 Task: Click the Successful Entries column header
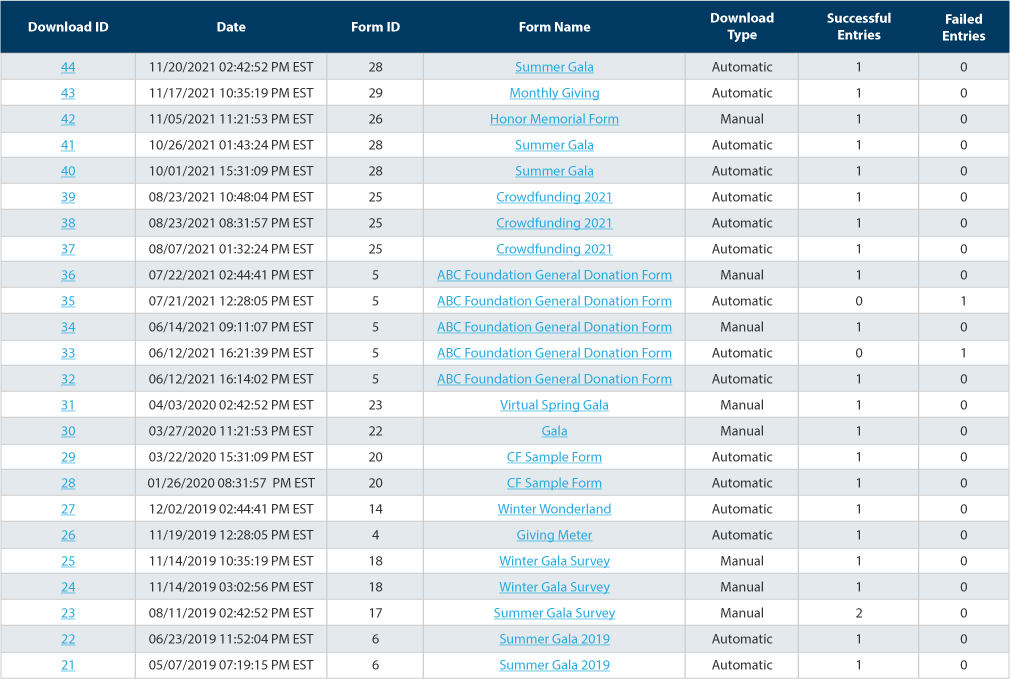pyautogui.click(x=859, y=26)
